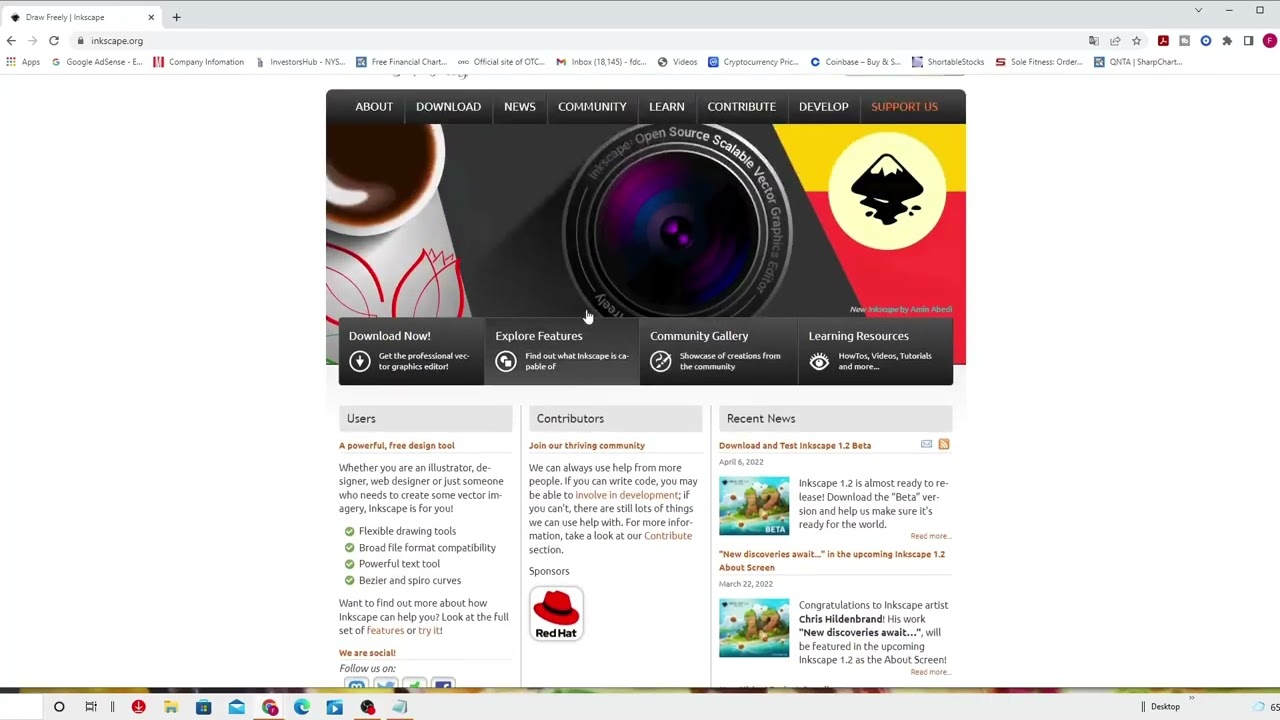The width and height of the screenshot is (1280, 720).
Task: Open Microsoft Edge from the taskbar
Action: pyautogui.click(x=302, y=707)
